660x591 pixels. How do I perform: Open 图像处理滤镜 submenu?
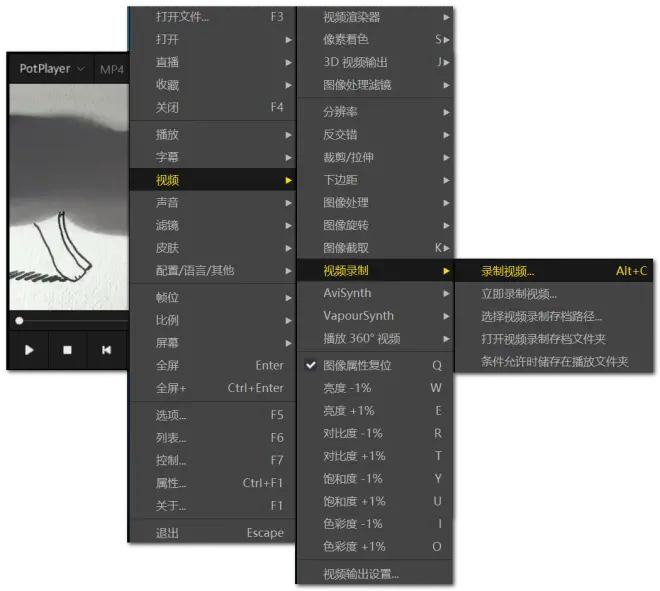click(x=375, y=85)
